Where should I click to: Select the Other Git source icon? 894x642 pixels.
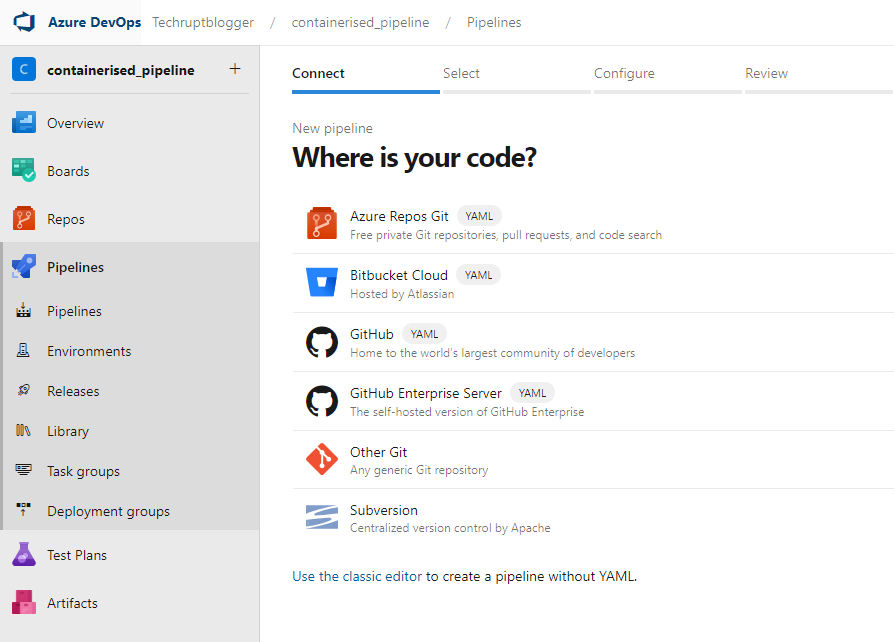coord(322,460)
